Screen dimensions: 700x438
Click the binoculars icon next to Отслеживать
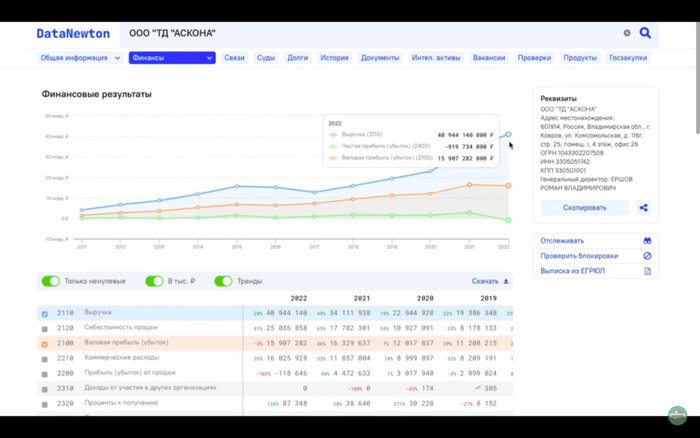[x=647, y=241]
